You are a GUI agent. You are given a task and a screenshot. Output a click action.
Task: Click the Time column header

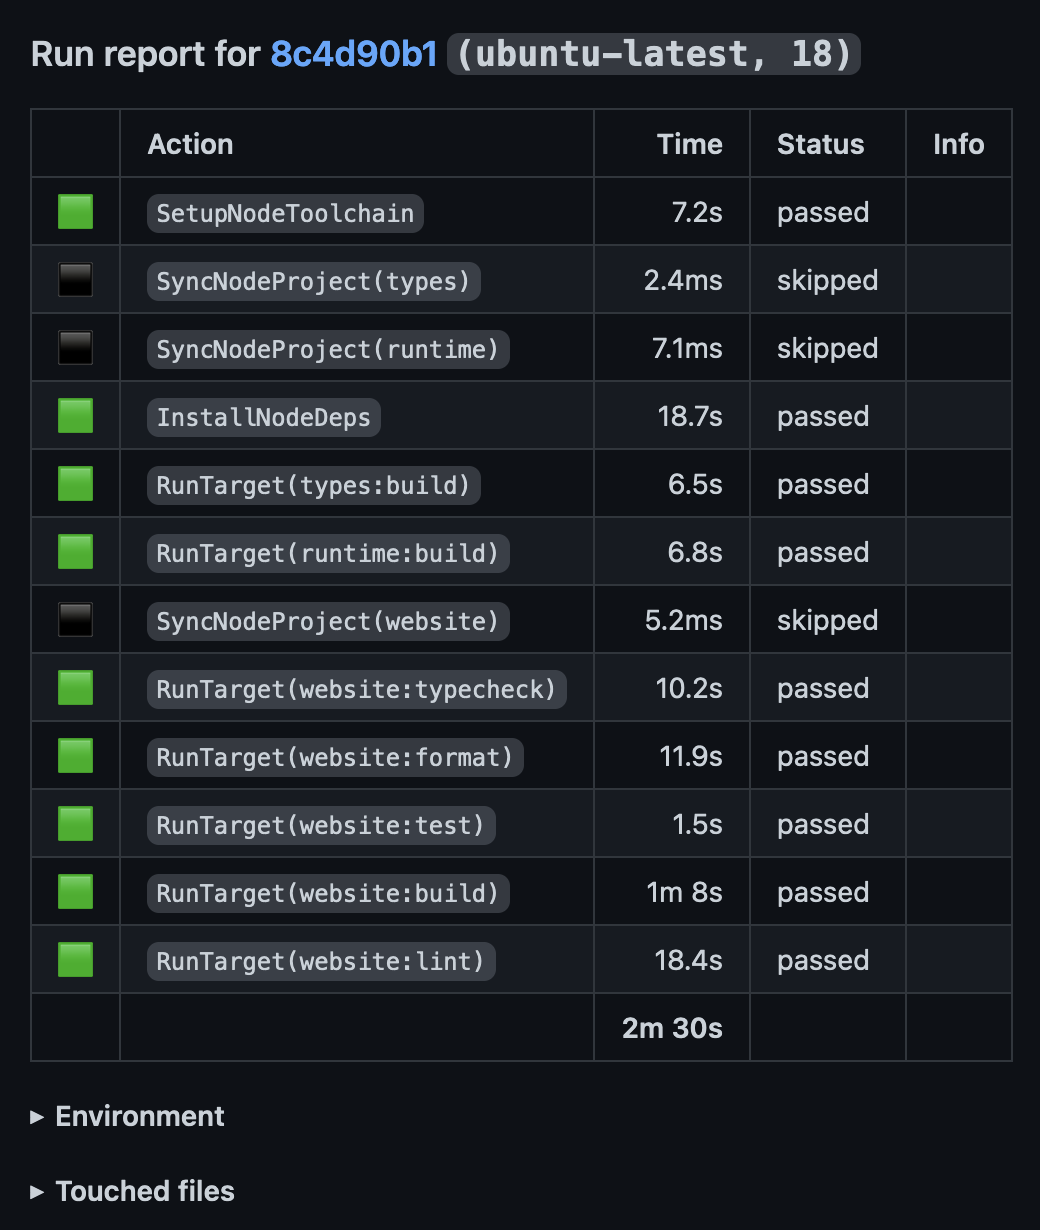[690, 144]
